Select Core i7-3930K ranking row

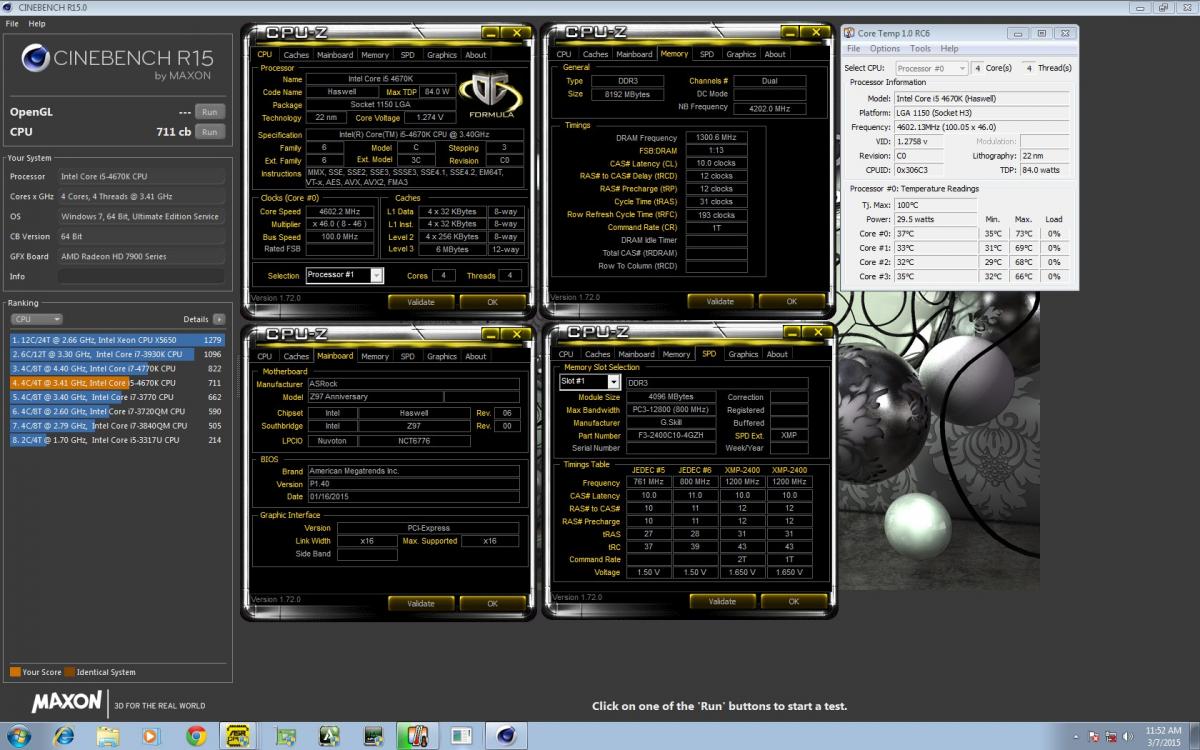117,354
